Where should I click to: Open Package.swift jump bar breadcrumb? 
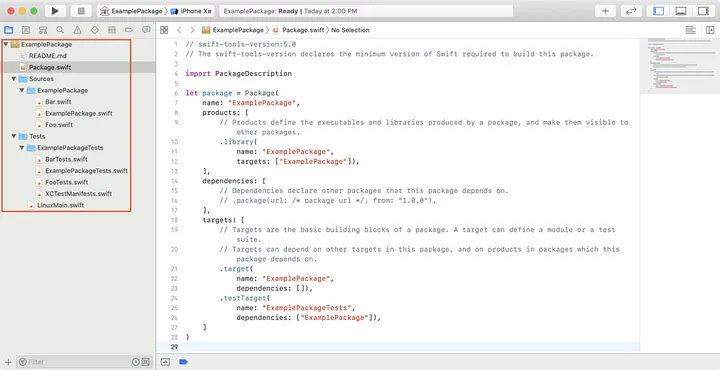click(298, 30)
